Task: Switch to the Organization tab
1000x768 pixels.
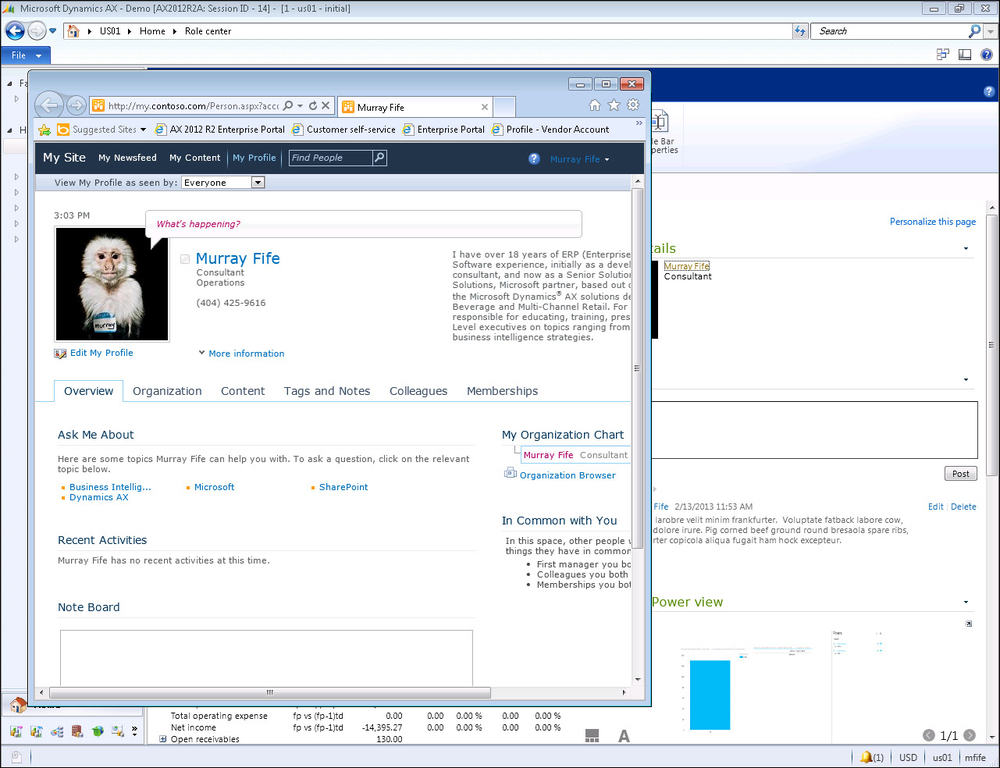Action: coord(167,391)
